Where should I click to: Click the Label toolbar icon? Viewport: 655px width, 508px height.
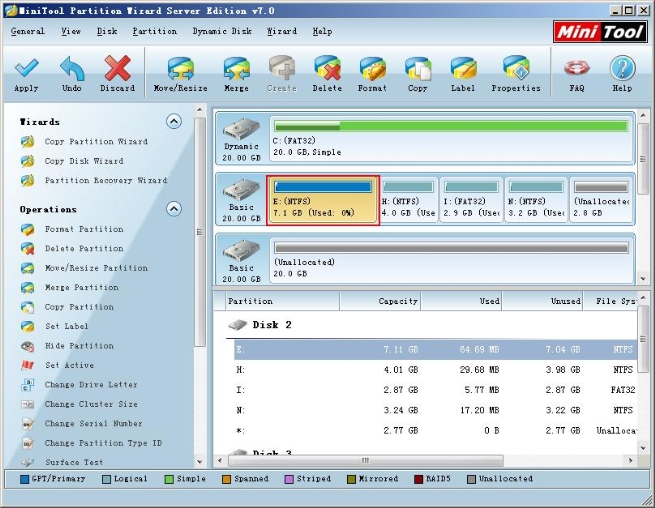point(463,69)
